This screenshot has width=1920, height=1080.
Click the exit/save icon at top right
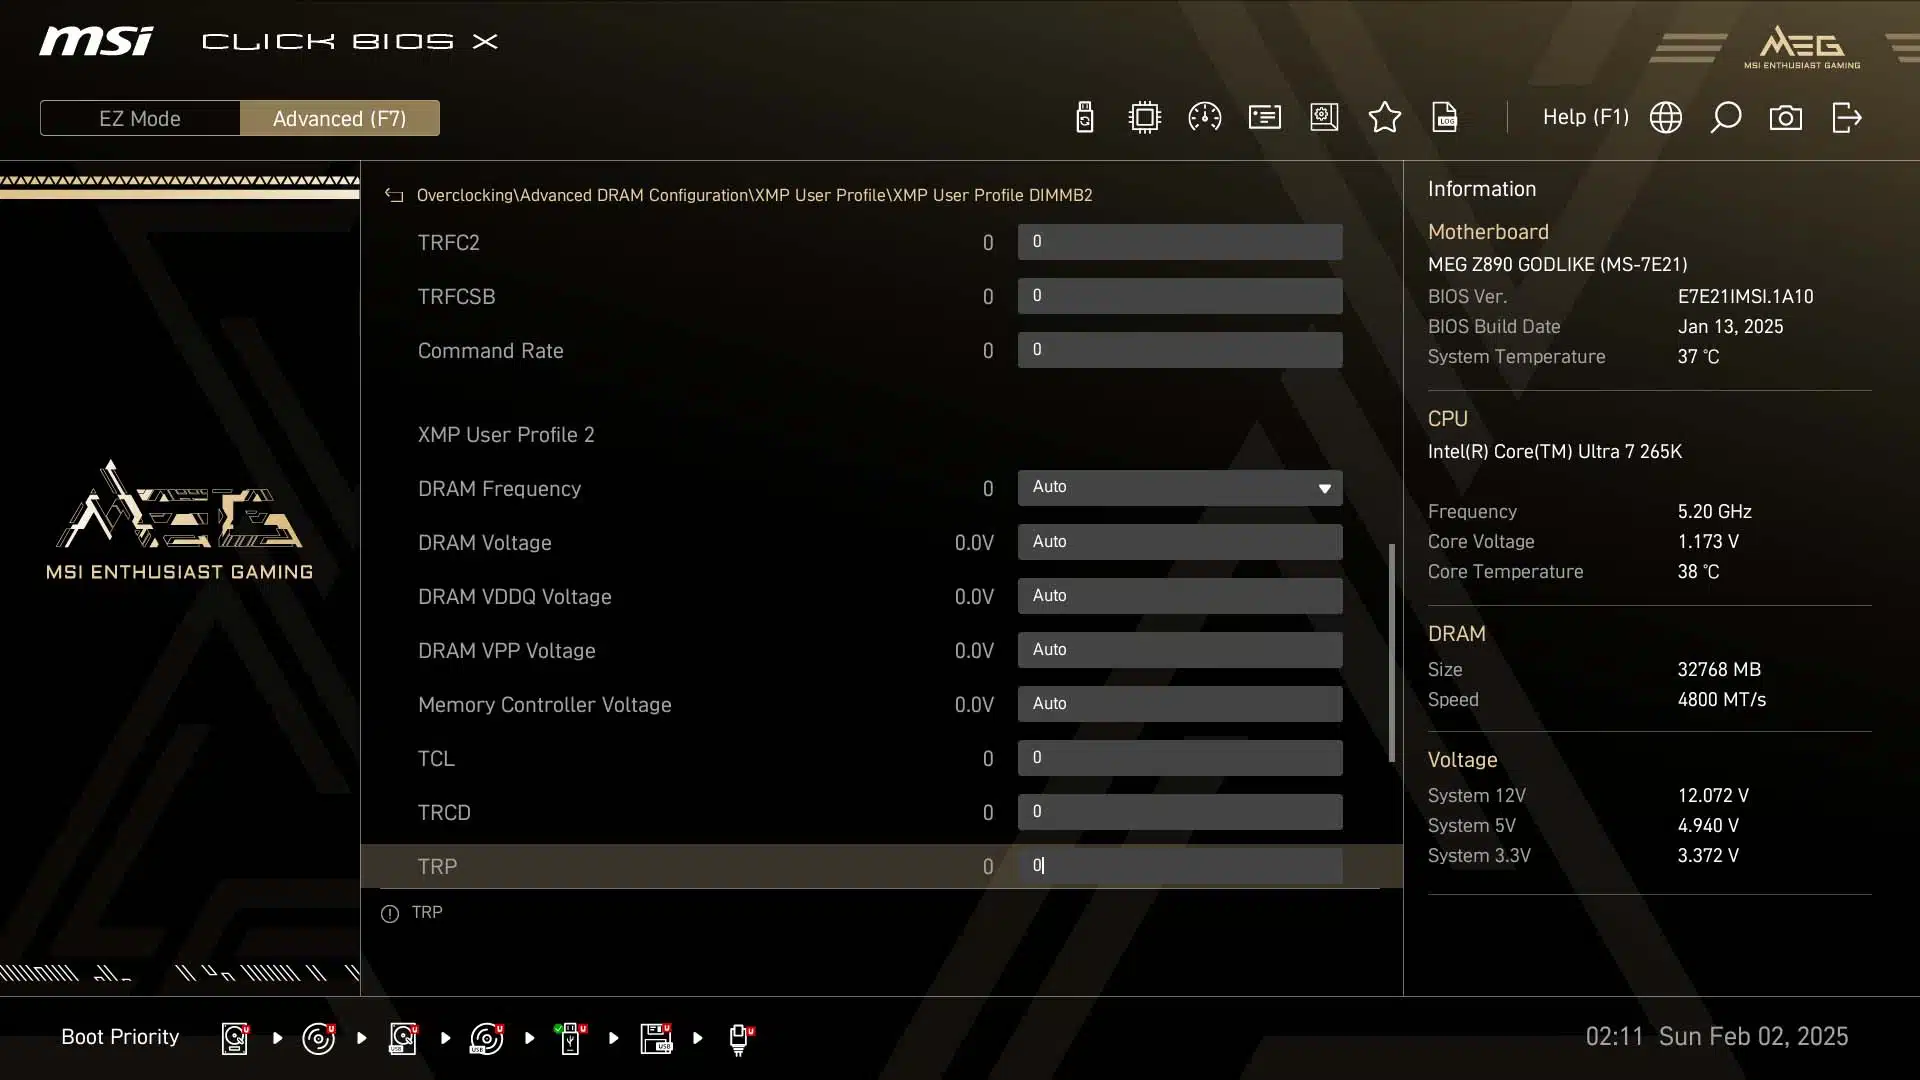coord(1846,118)
